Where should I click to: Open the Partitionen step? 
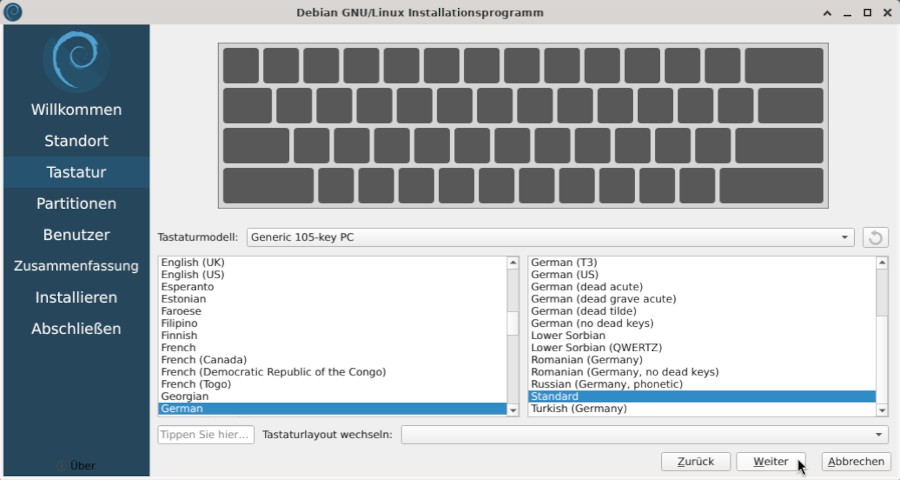(x=76, y=203)
